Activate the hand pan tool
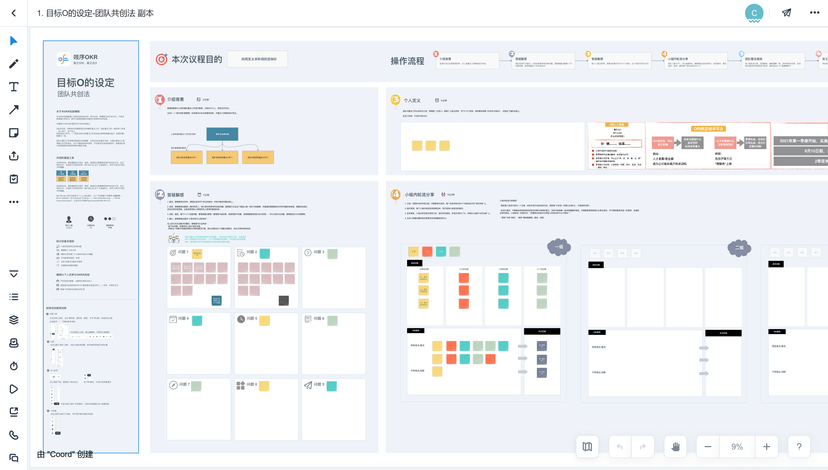 (x=675, y=447)
